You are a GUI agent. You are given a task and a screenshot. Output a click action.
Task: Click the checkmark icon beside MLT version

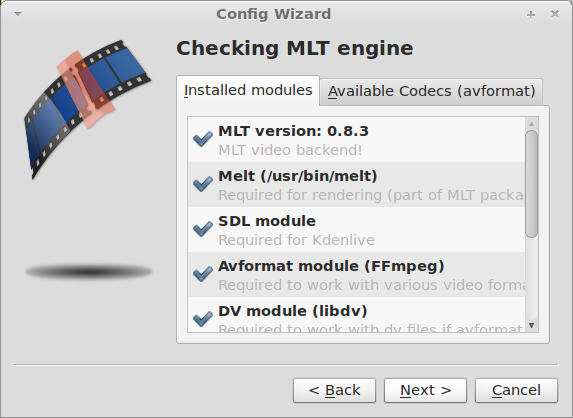click(x=203, y=139)
